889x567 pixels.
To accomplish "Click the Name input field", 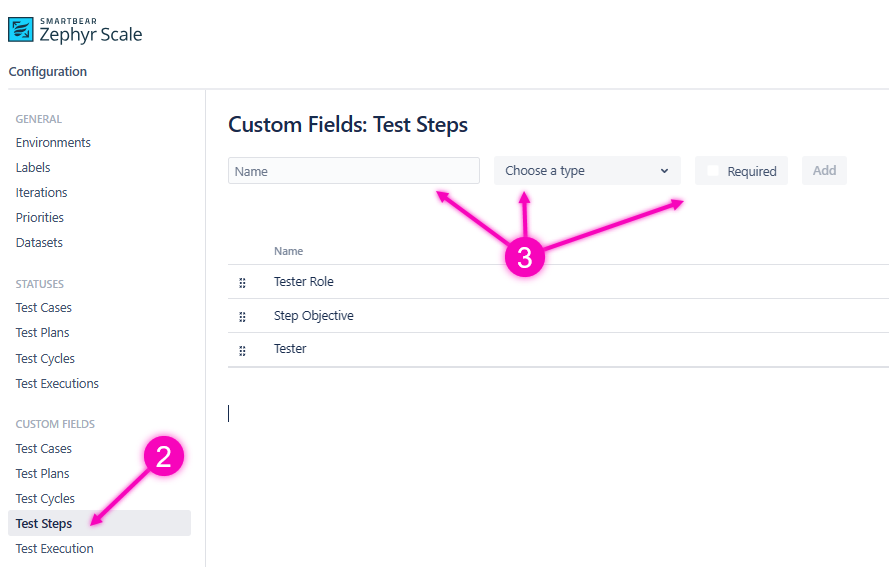I will 354,171.
